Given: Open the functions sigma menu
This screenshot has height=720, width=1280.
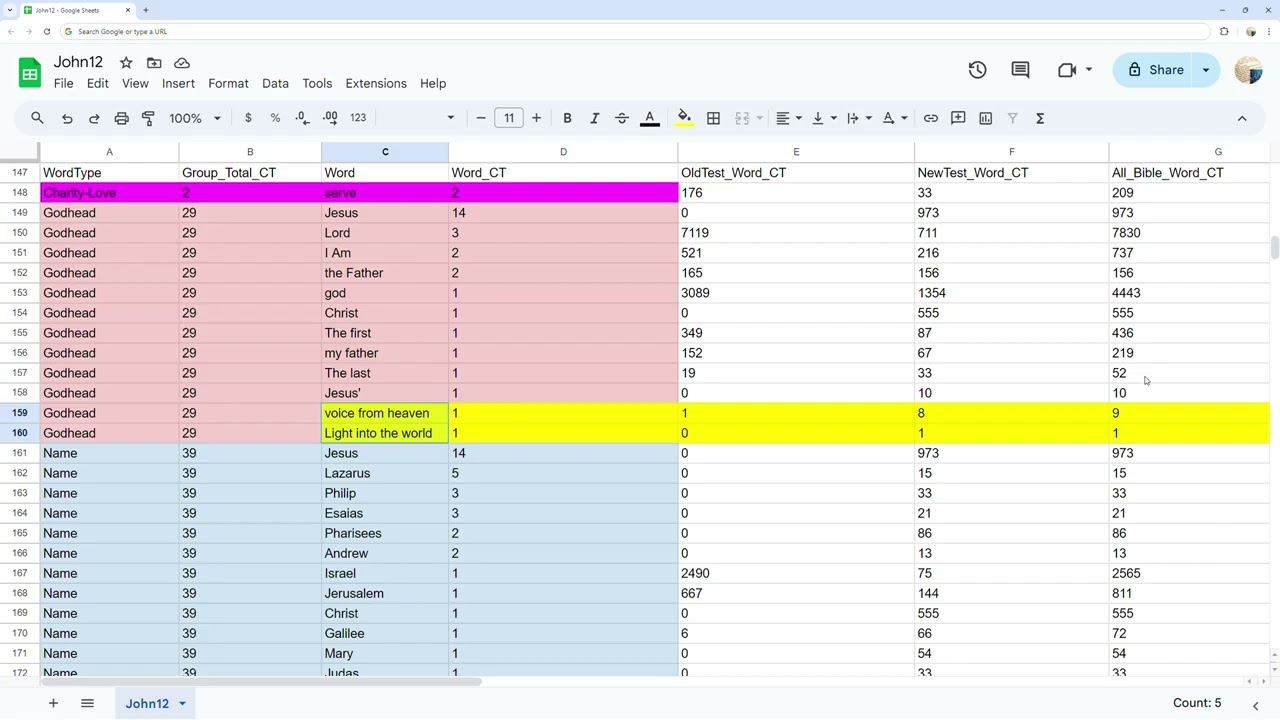Looking at the screenshot, I should pos(1040,118).
